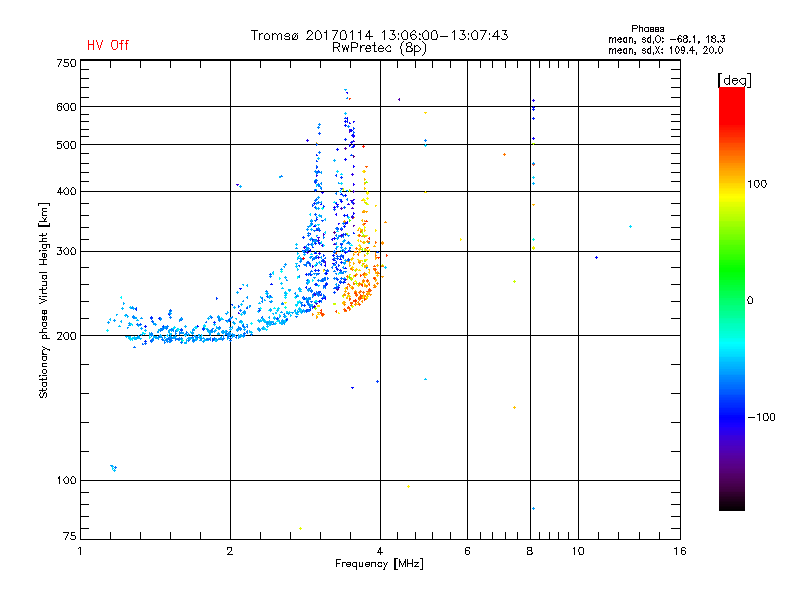Click the '750' y-axis tick label

click(67, 63)
